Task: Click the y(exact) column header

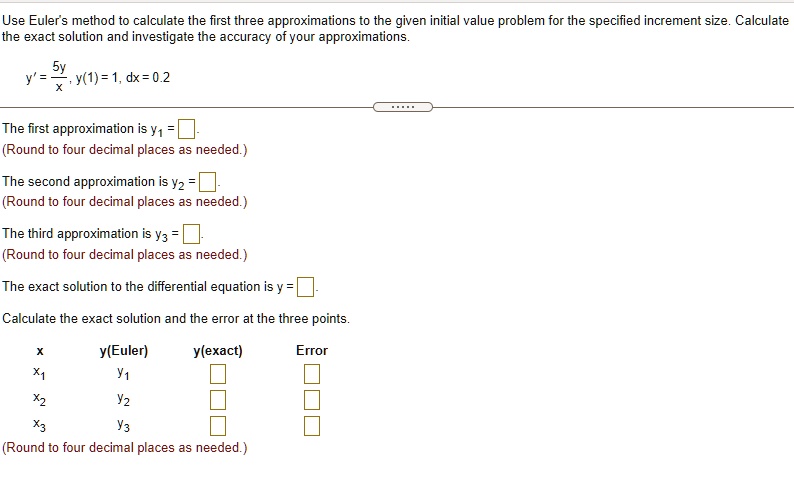Action: (x=218, y=350)
